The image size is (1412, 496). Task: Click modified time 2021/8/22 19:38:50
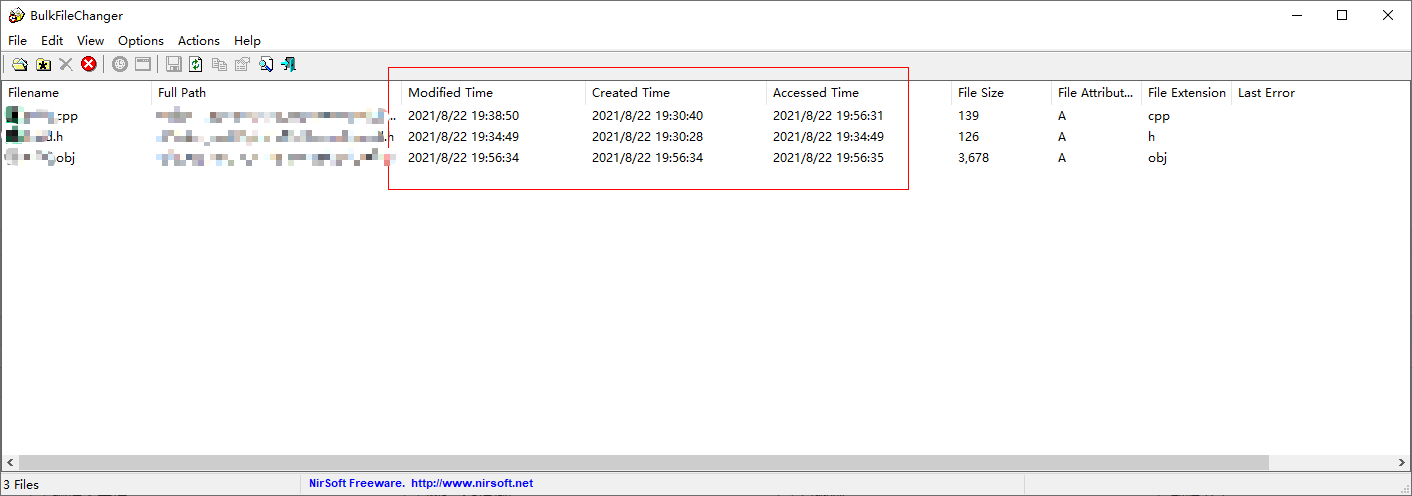pyautogui.click(x=463, y=116)
